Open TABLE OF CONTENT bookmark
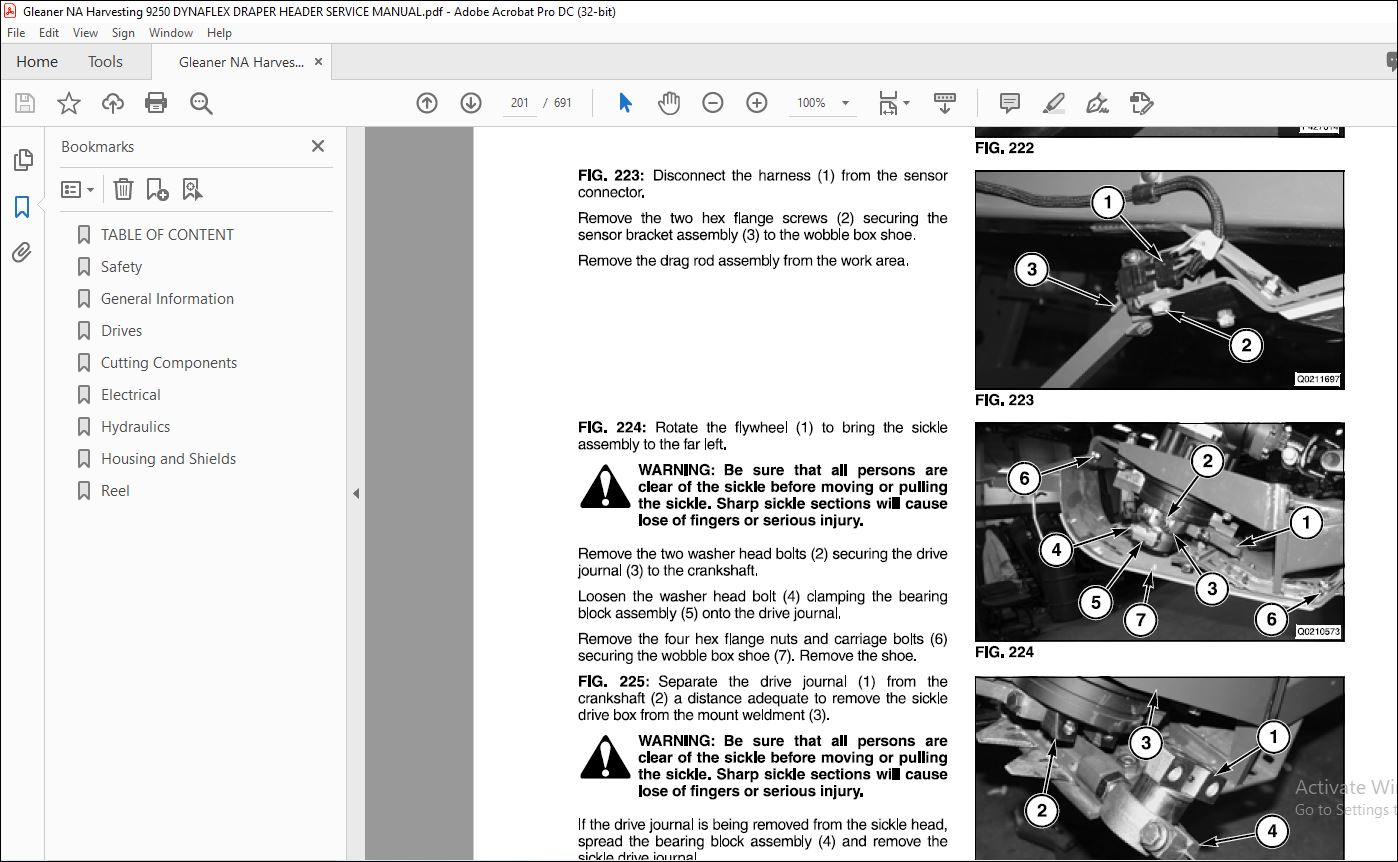1398x862 pixels. pos(167,235)
